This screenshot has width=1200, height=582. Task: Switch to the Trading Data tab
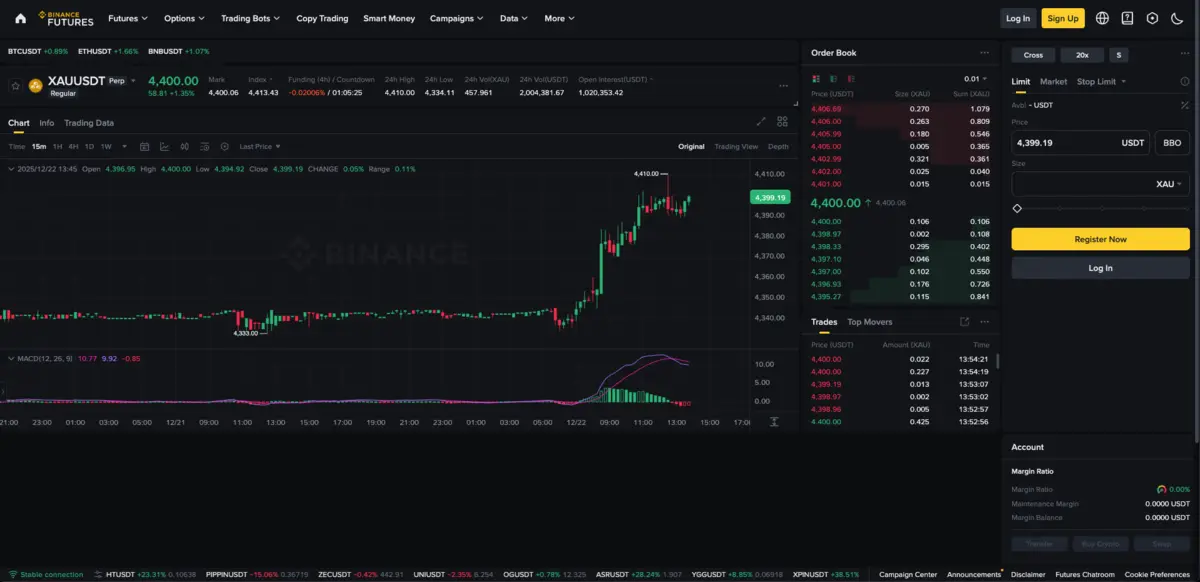[x=89, y=123]
